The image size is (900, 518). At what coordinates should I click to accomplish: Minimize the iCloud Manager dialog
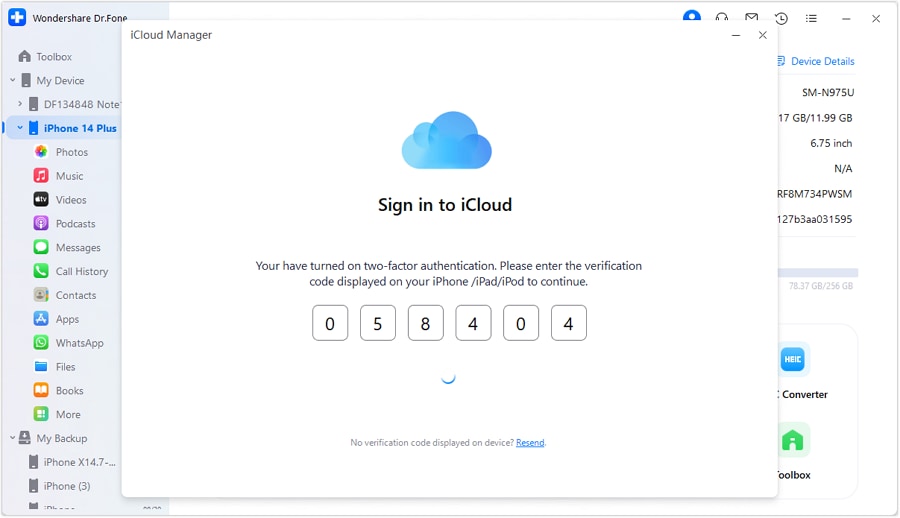click(x=736, y=36)
